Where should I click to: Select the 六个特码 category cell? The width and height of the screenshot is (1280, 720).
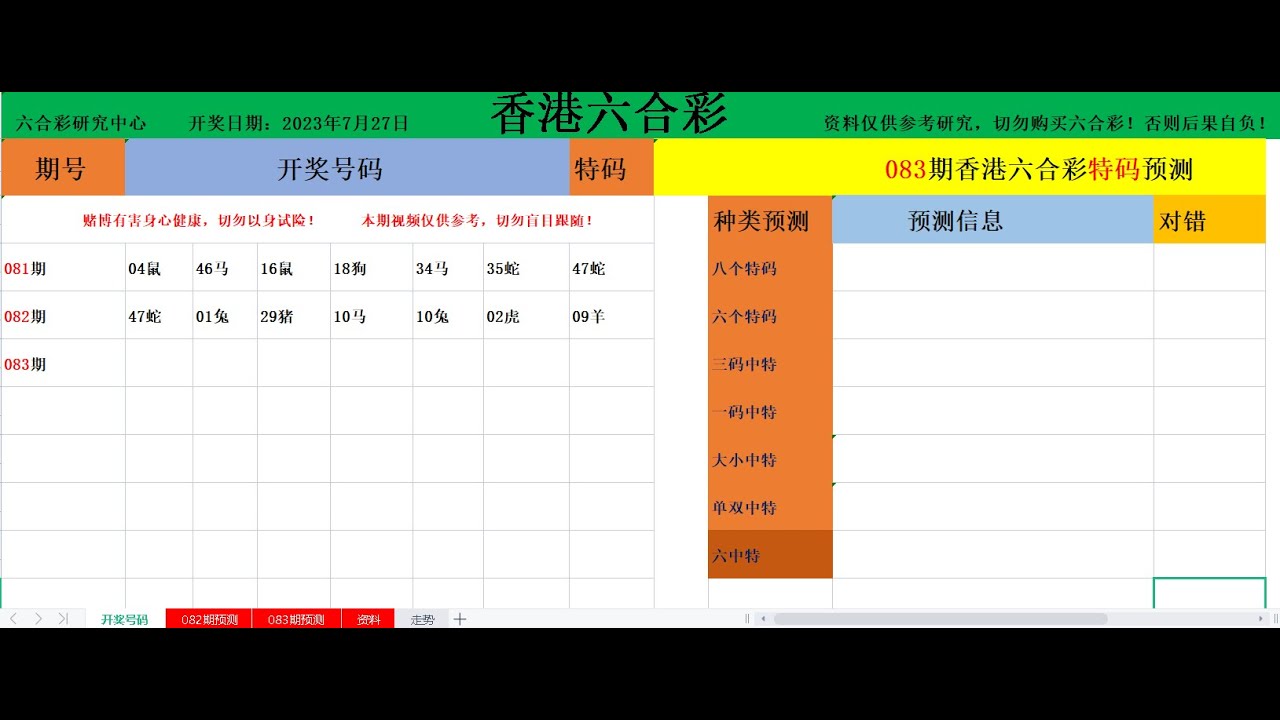tap(770, 316)
